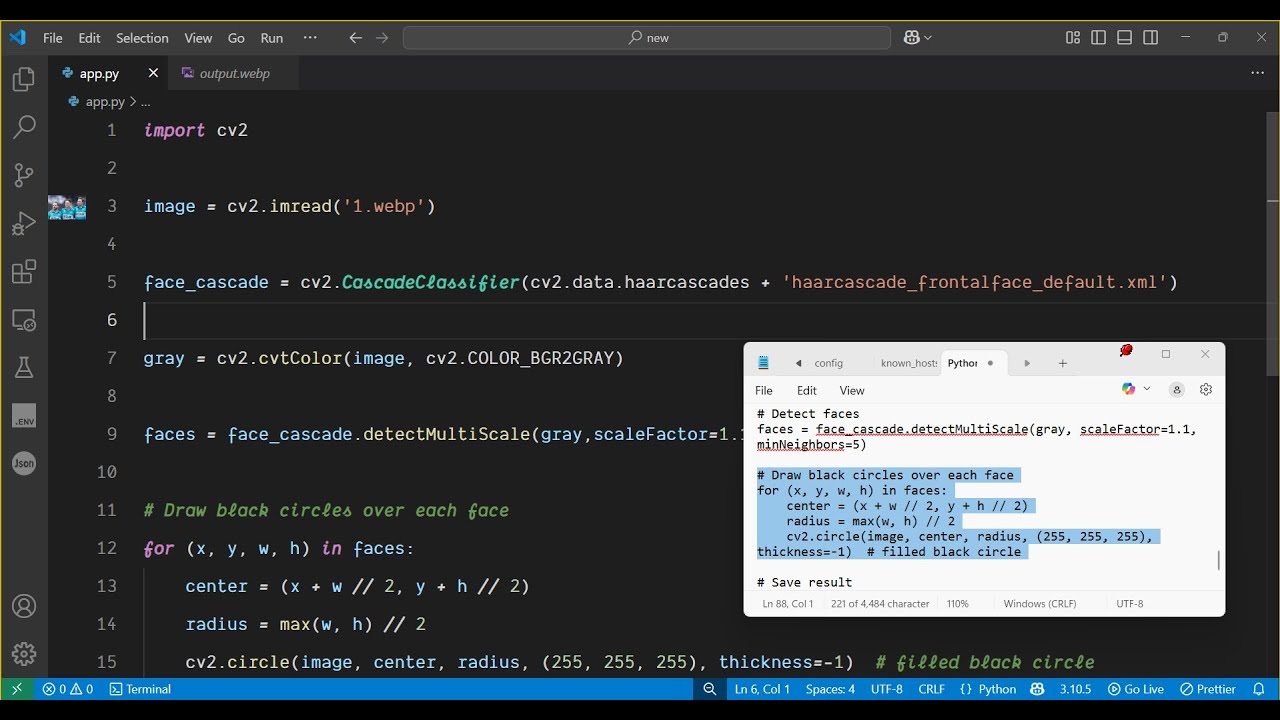Open the editor More Actions ellipsis

point(1258,73)
